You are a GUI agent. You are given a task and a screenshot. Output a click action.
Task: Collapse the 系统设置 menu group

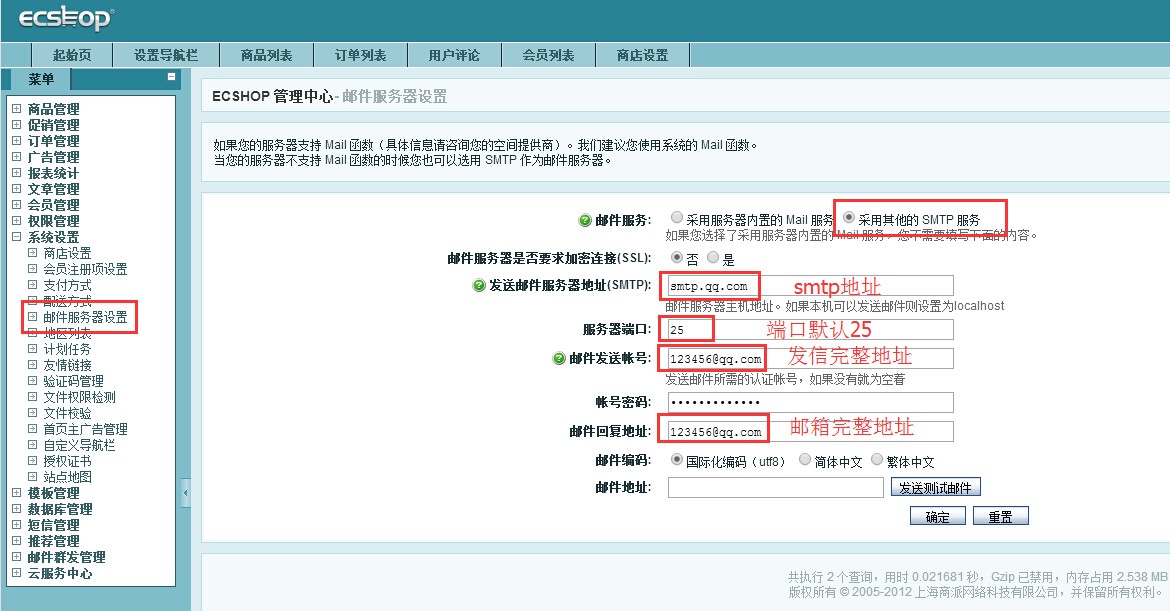[x=16, y=237]
